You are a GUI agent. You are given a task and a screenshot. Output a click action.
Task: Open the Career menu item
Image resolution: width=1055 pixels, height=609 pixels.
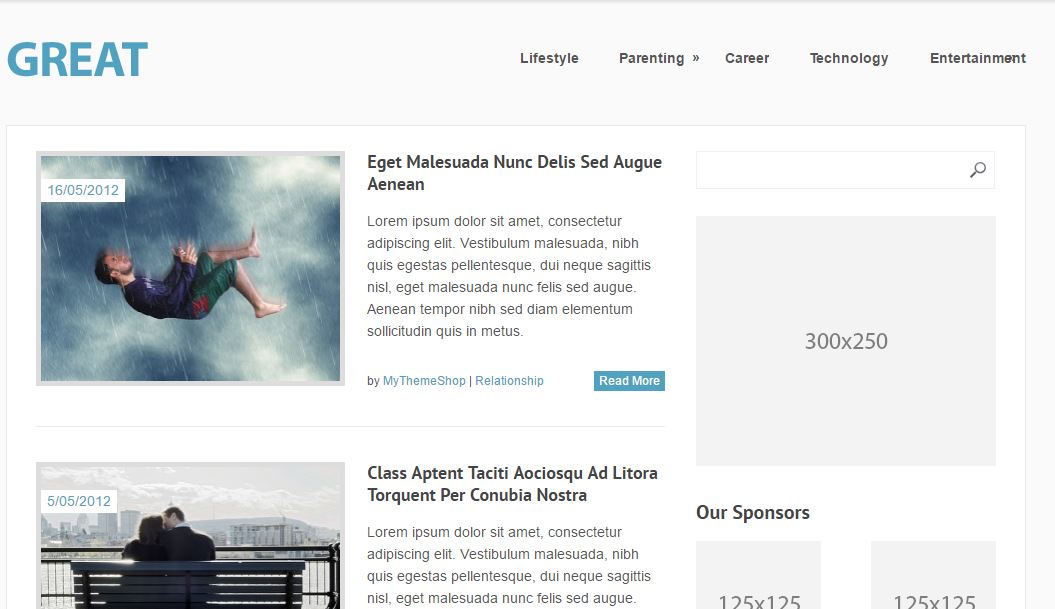tap(747, 59)
